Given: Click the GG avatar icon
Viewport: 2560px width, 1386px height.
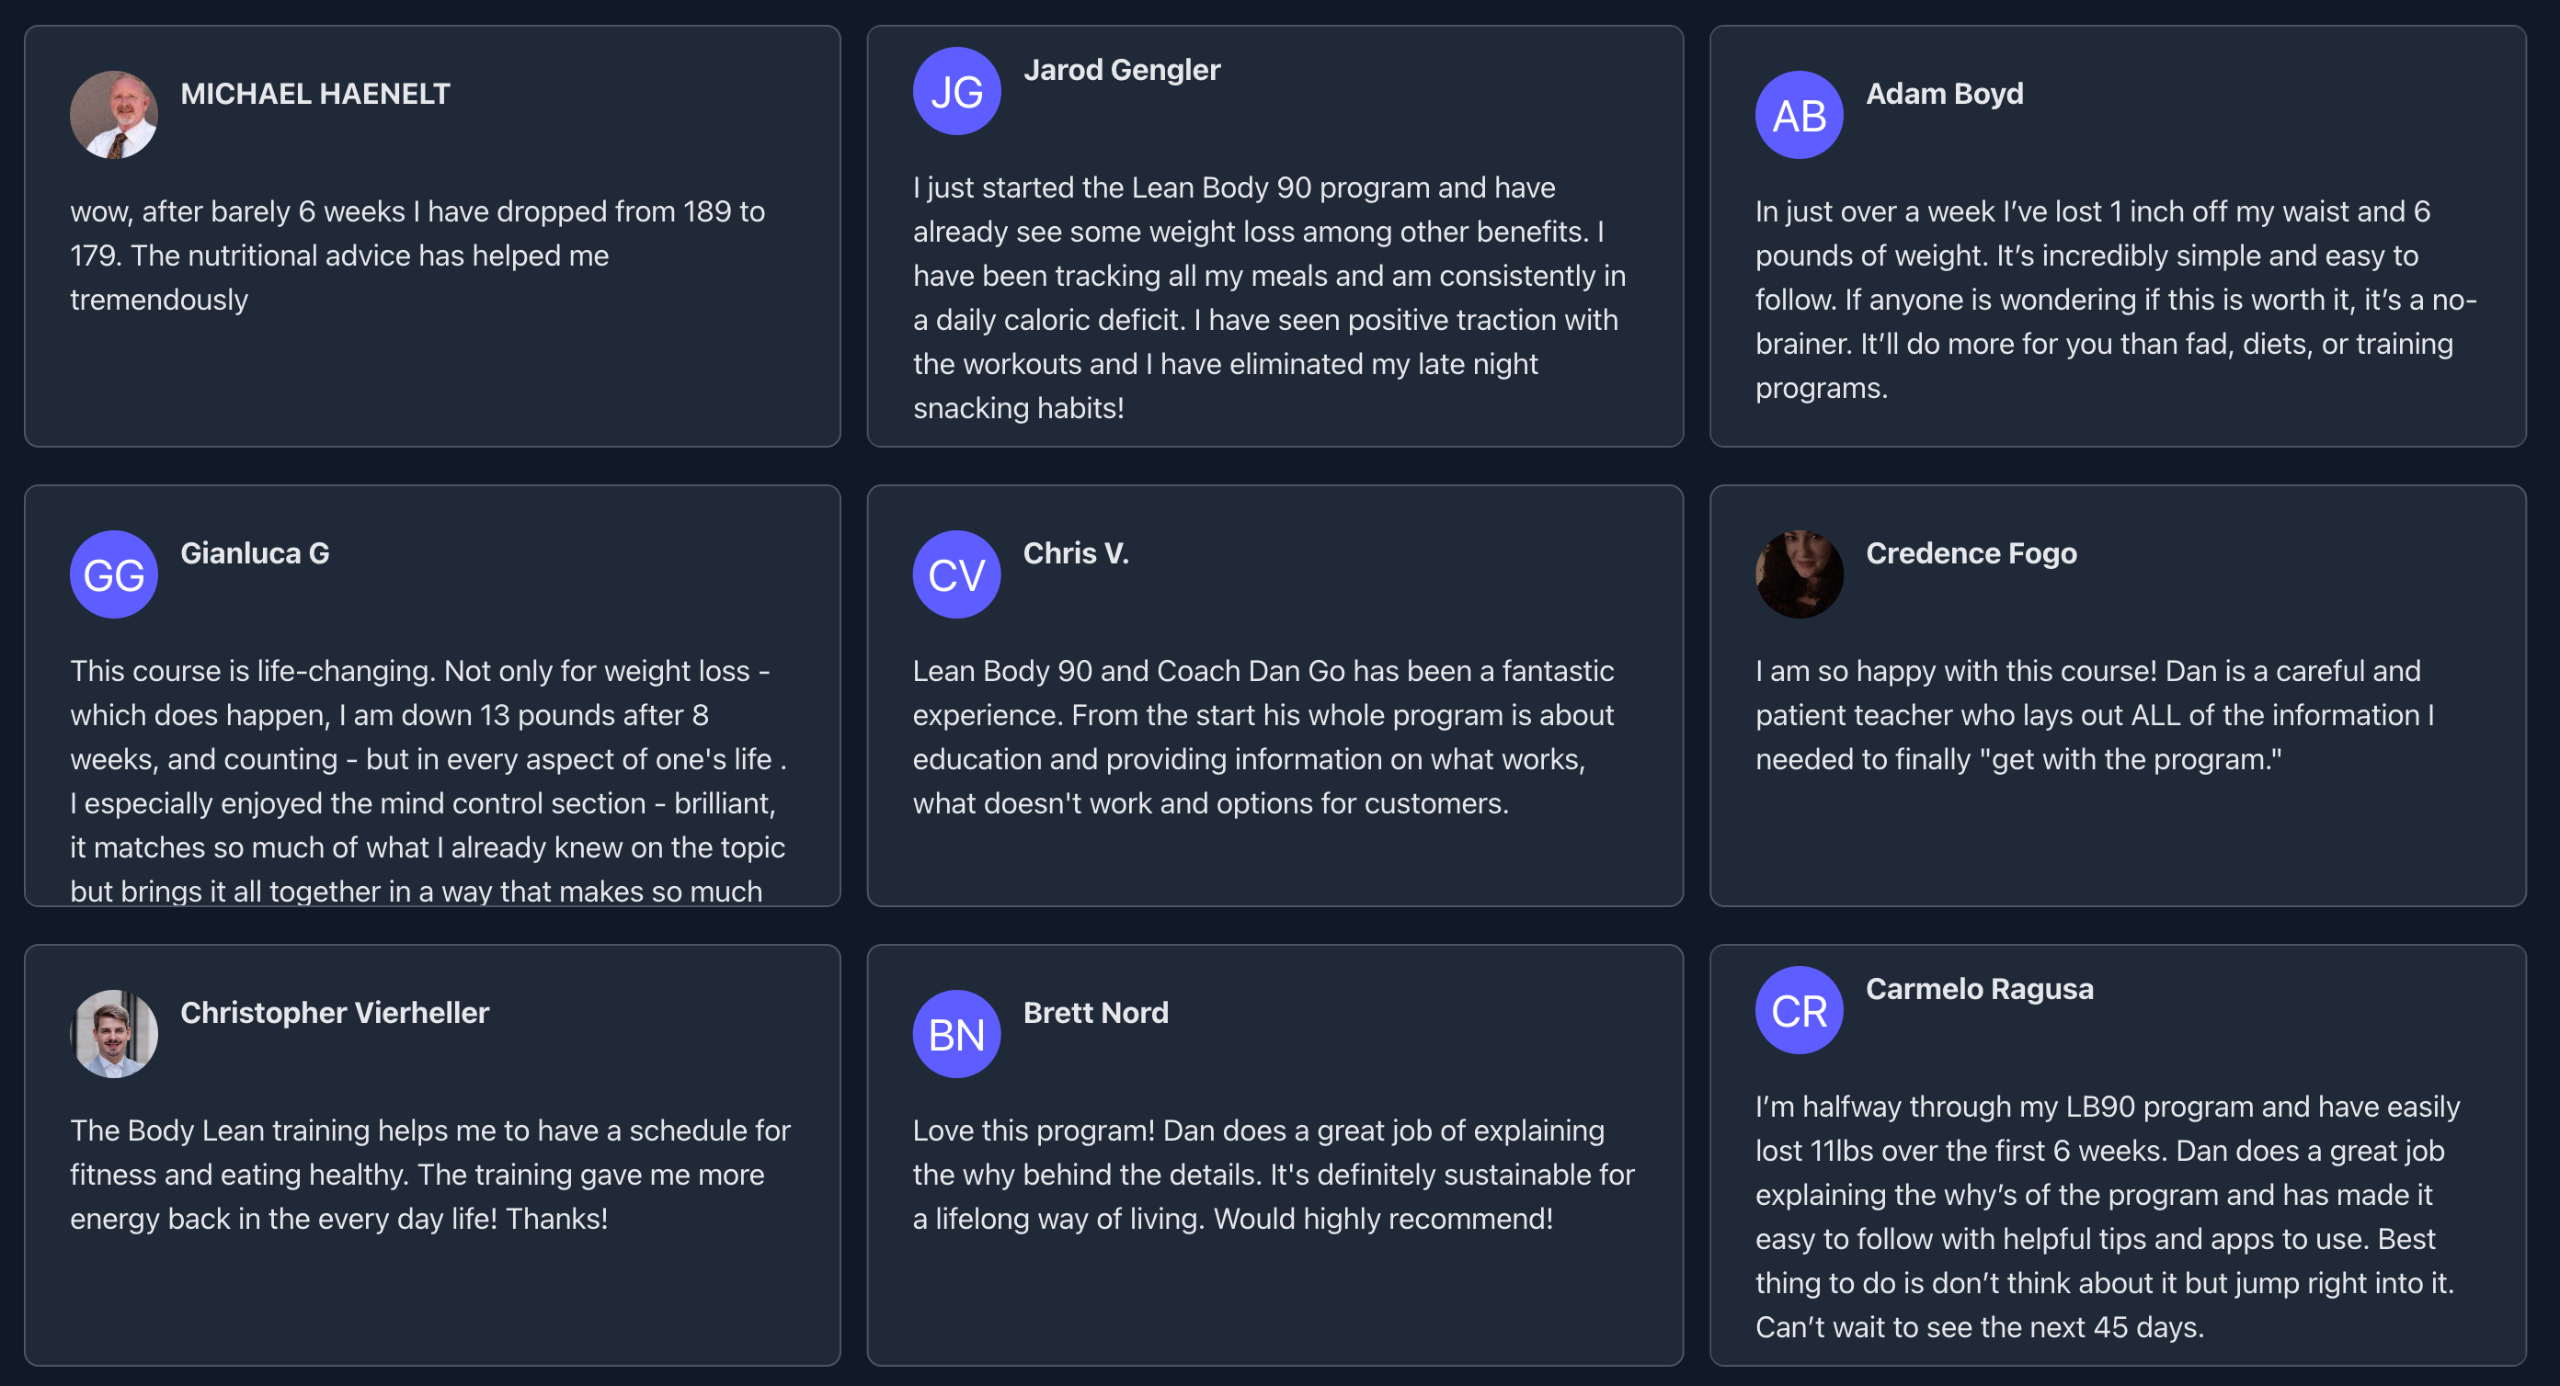Looking at the screenshot, I should coord(114,574).
